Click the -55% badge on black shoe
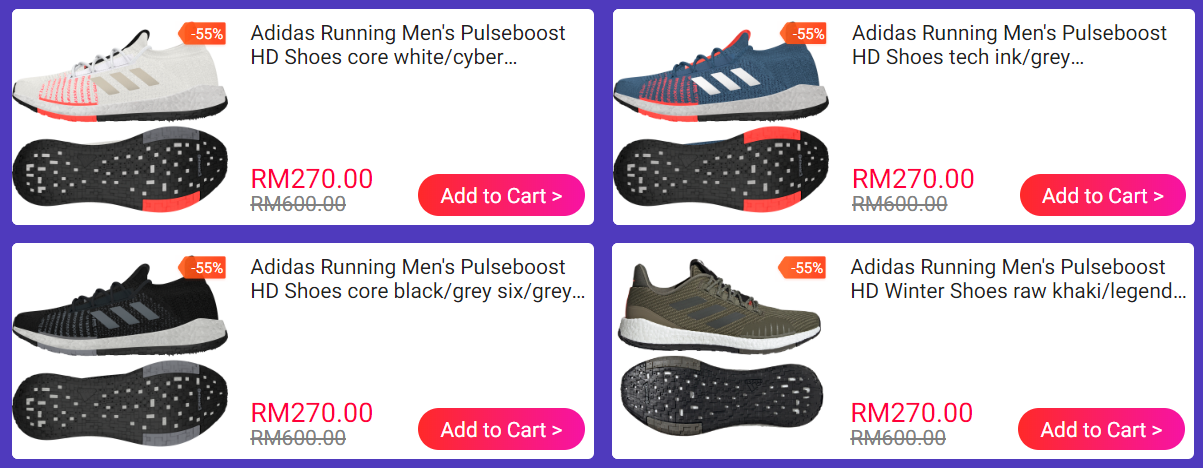The width and height of the screenshot is (1203, 468). (x=204, y=267)
